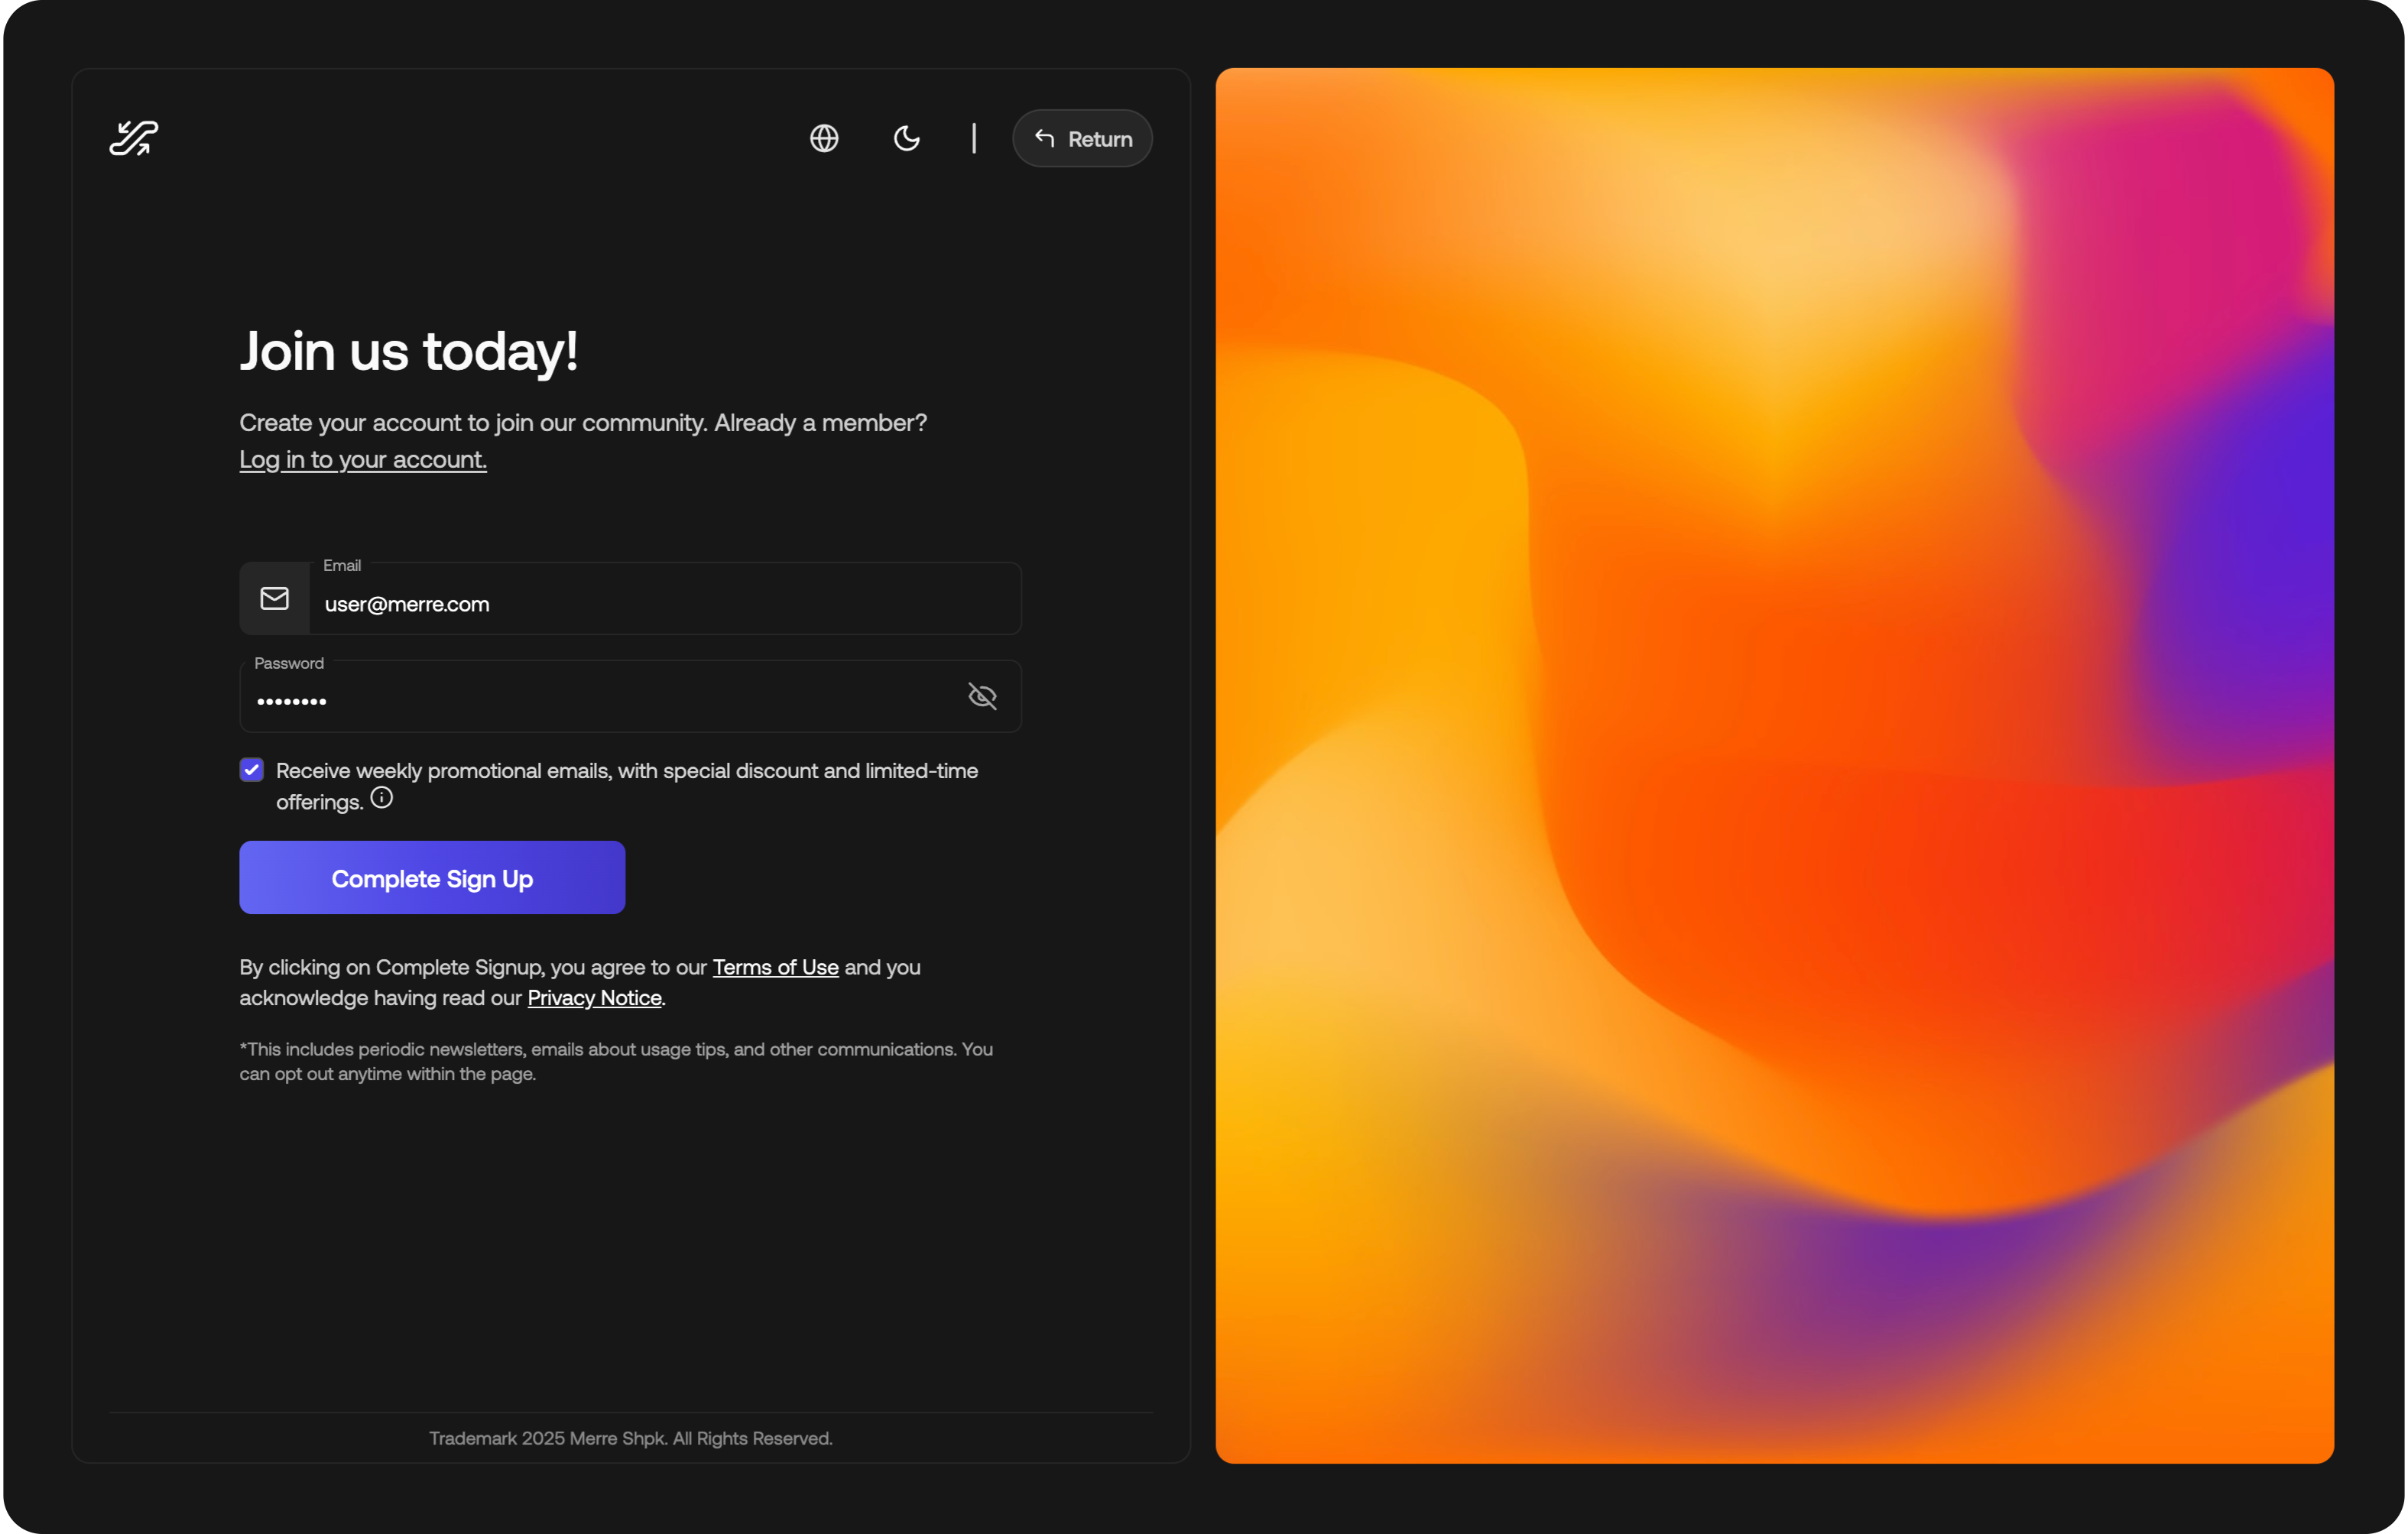Open the Terms of Use link
This screenshot has width=2408, height=1534.
pyautogui.click(x=775, y=967)
